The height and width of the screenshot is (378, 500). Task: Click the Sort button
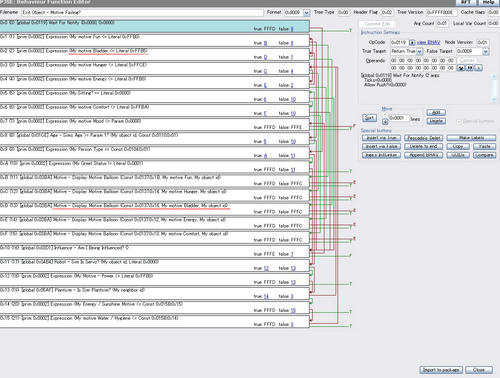click(x=369, y=118)
